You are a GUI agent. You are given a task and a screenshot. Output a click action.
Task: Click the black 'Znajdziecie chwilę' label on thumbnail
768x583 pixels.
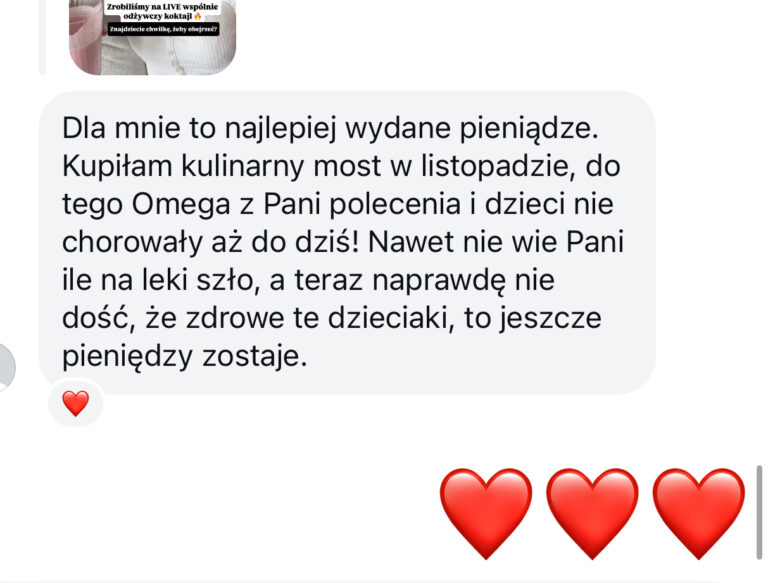(164, 29)
